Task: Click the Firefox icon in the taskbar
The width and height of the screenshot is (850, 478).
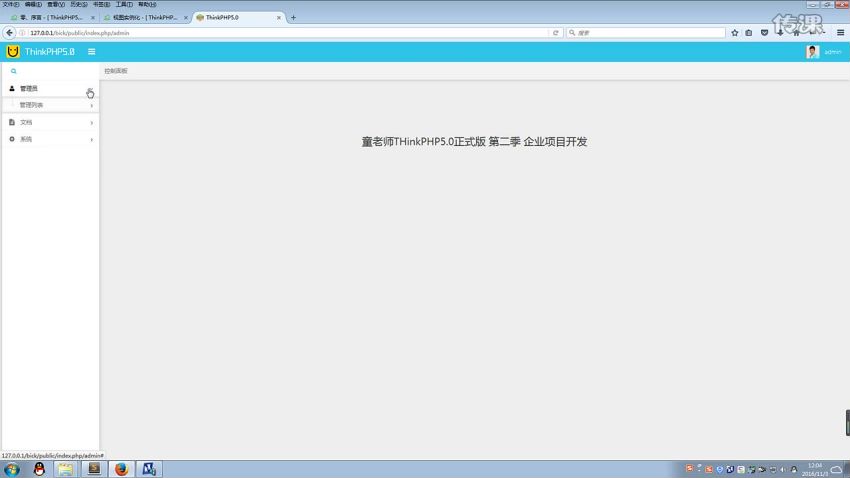Action: tap(121, 469)
